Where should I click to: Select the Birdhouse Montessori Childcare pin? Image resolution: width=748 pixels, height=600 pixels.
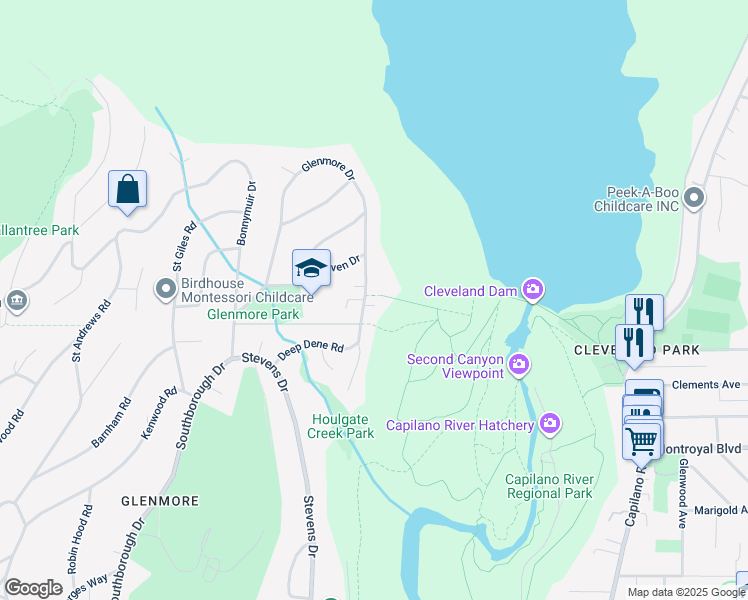tap(166, 290)
